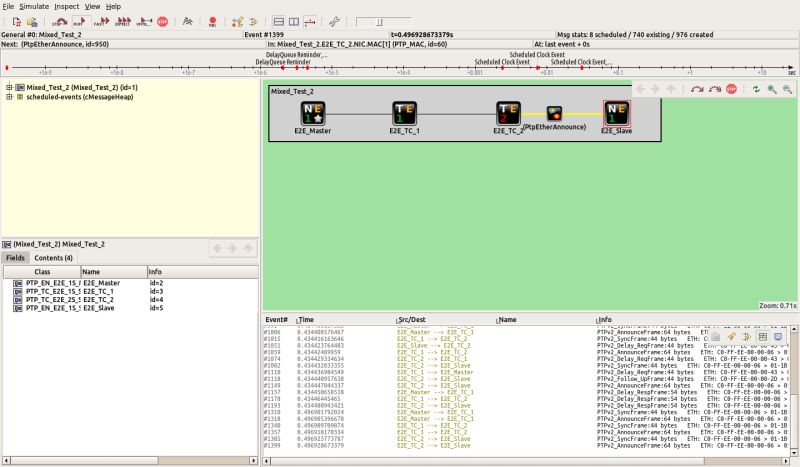Select Mixed_Test_2 (id=1) tree item

[82, 87]
